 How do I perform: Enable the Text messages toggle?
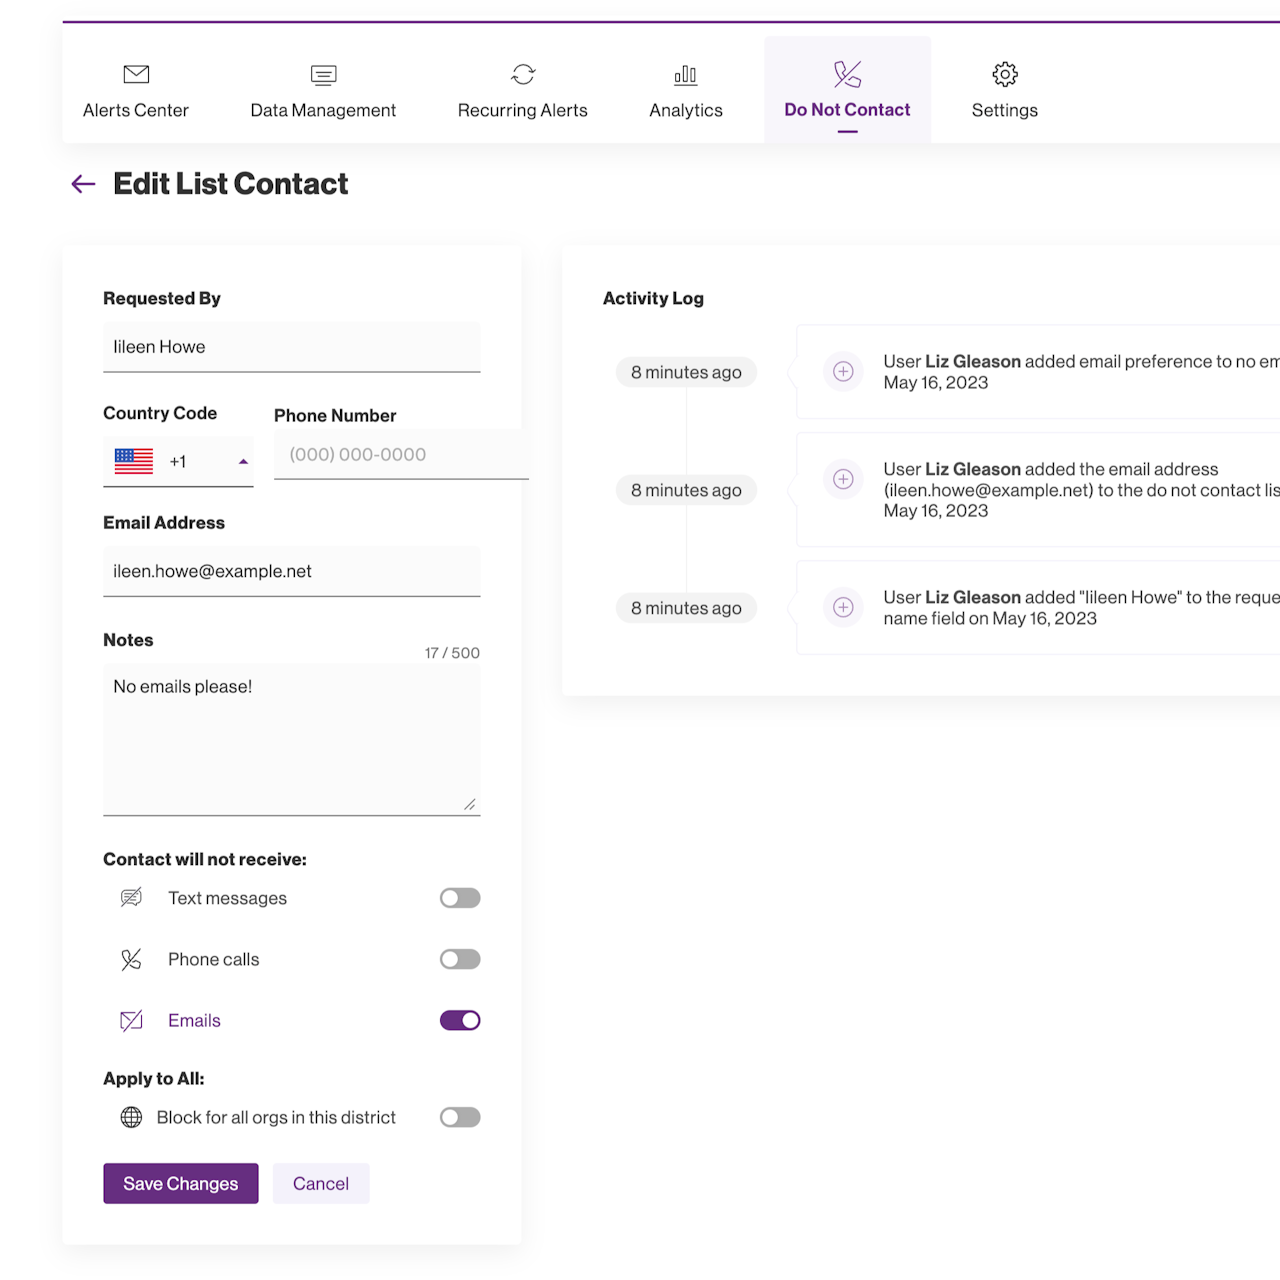click(460, 898)
